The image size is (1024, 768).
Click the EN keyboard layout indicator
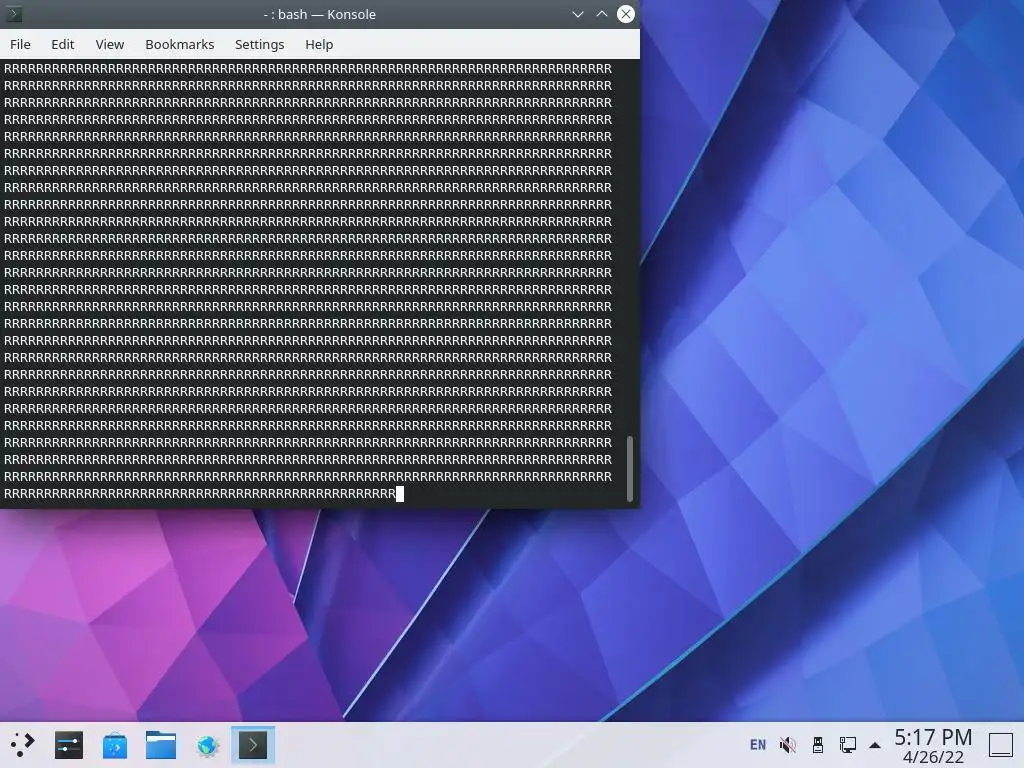[758, 744]
